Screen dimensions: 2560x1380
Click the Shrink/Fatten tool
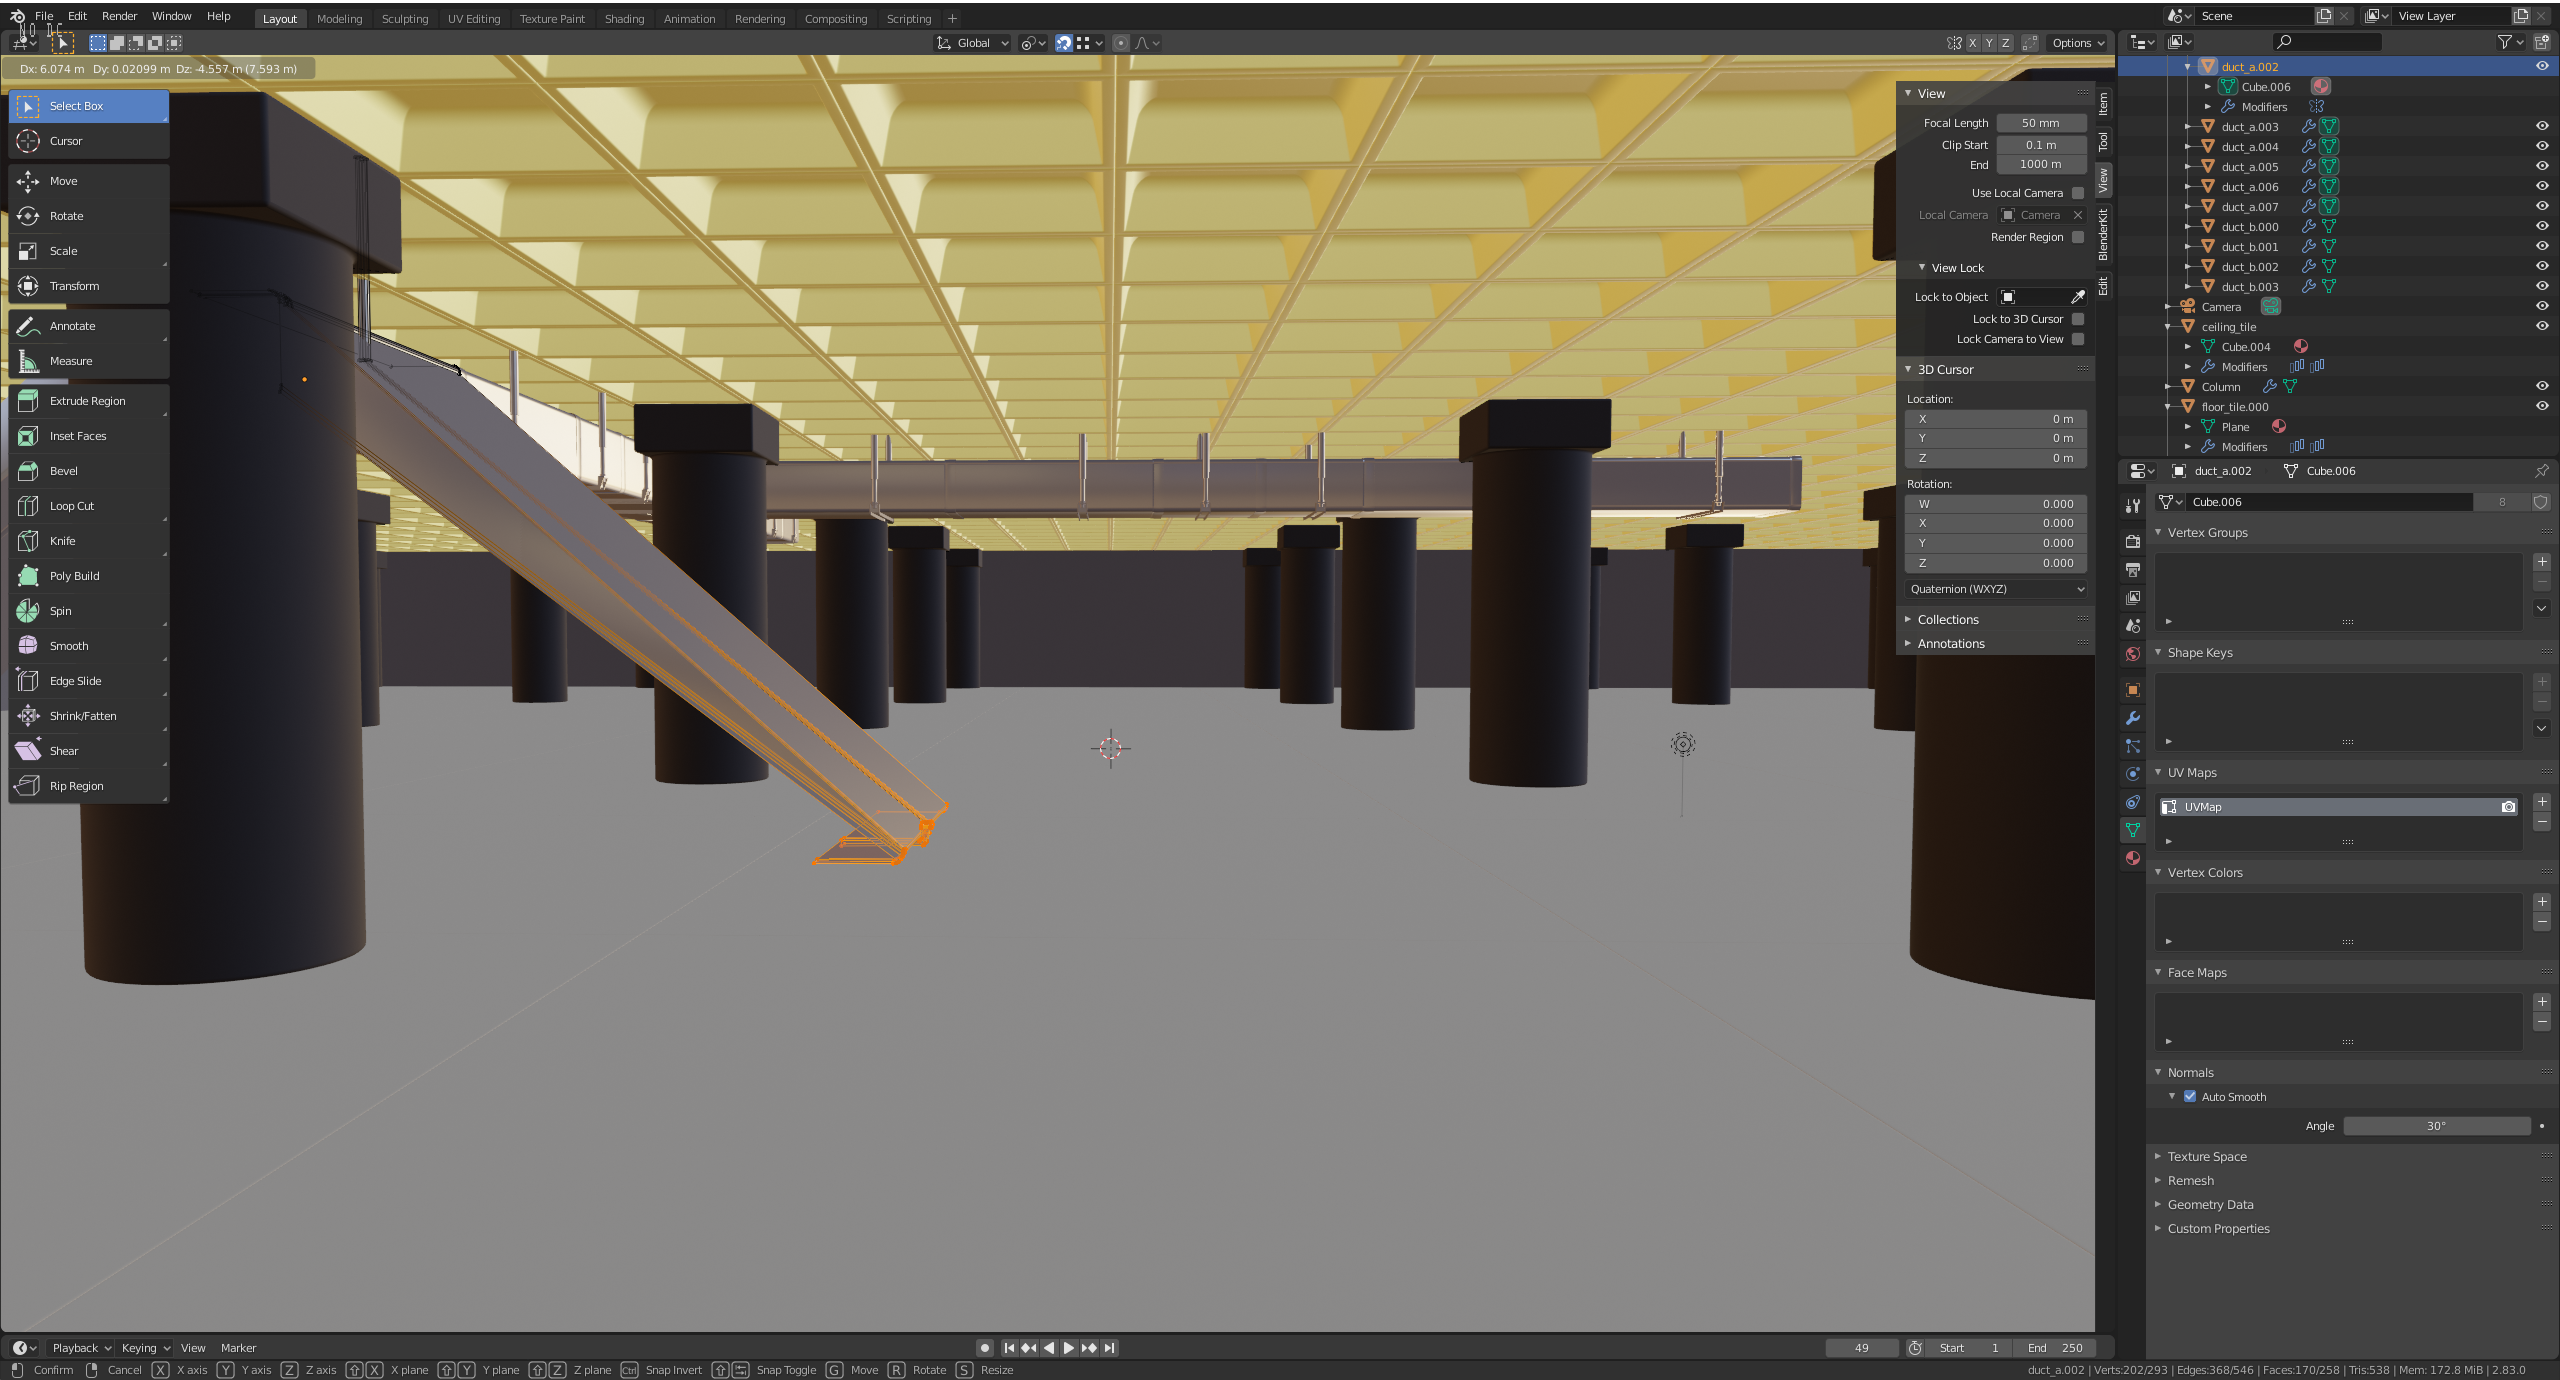[x=82, y=716]
